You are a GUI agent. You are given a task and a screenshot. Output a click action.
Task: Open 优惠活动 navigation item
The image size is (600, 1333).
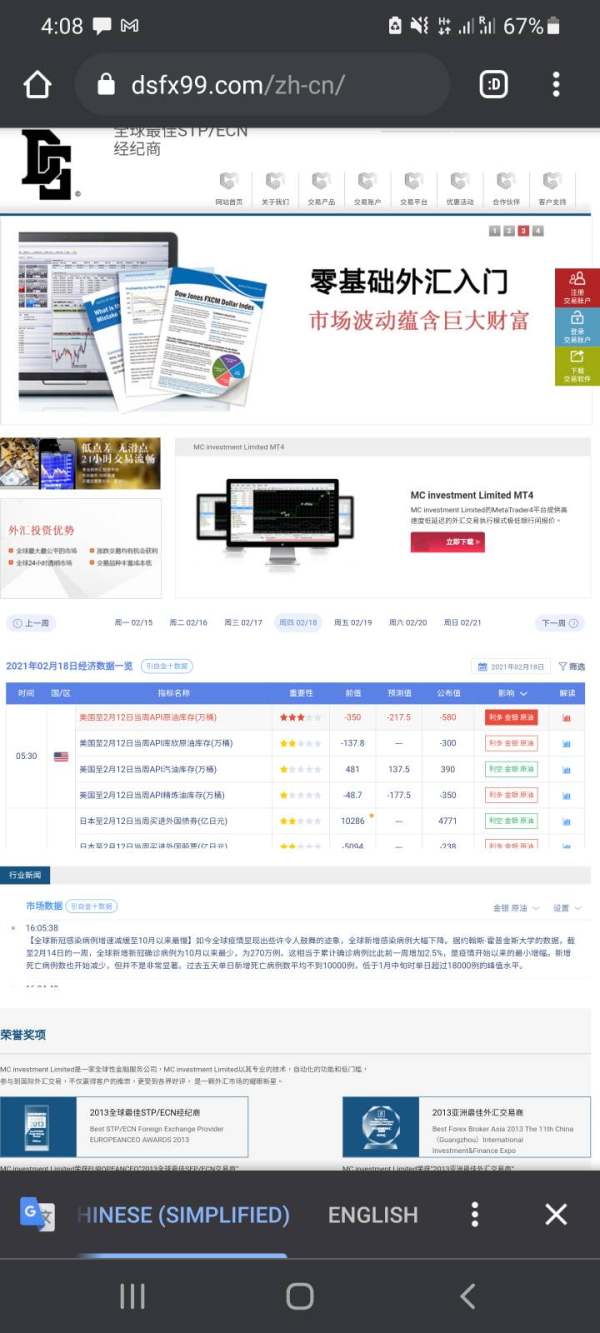pyautogui.click(x=460, y=189)
